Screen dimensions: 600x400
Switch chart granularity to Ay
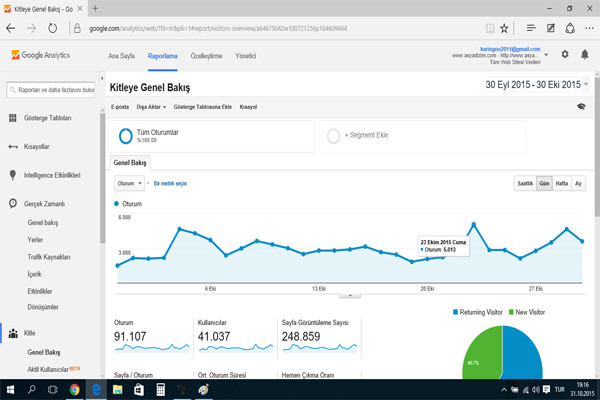click(x=578, y=183)
